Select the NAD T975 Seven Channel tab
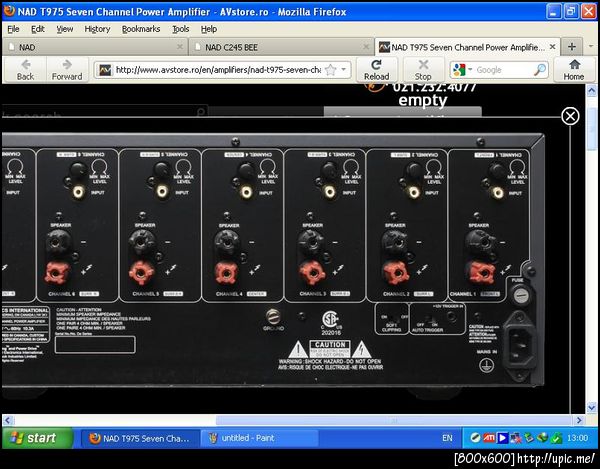Image resolution: width=600 pixels, height=469 pixels. (468, 47)
